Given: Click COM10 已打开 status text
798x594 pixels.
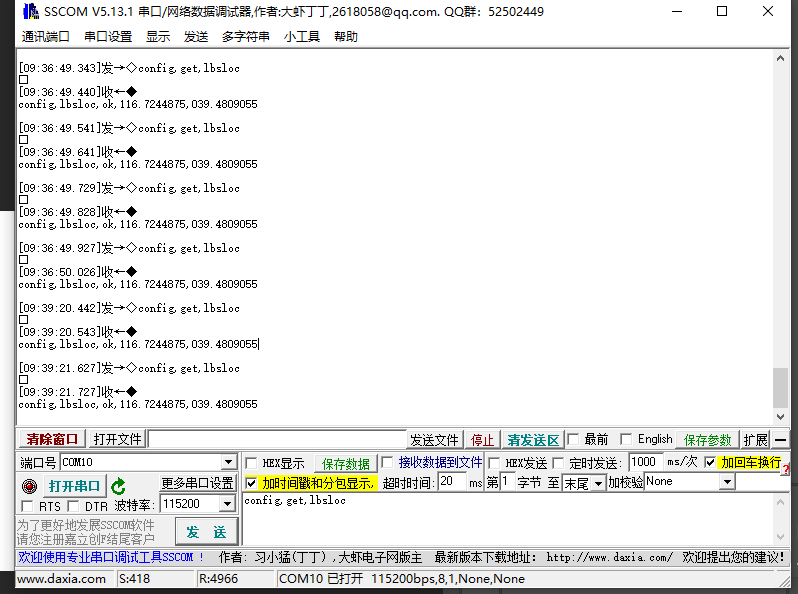Looking at the screenshot, I should coord(321,579).
